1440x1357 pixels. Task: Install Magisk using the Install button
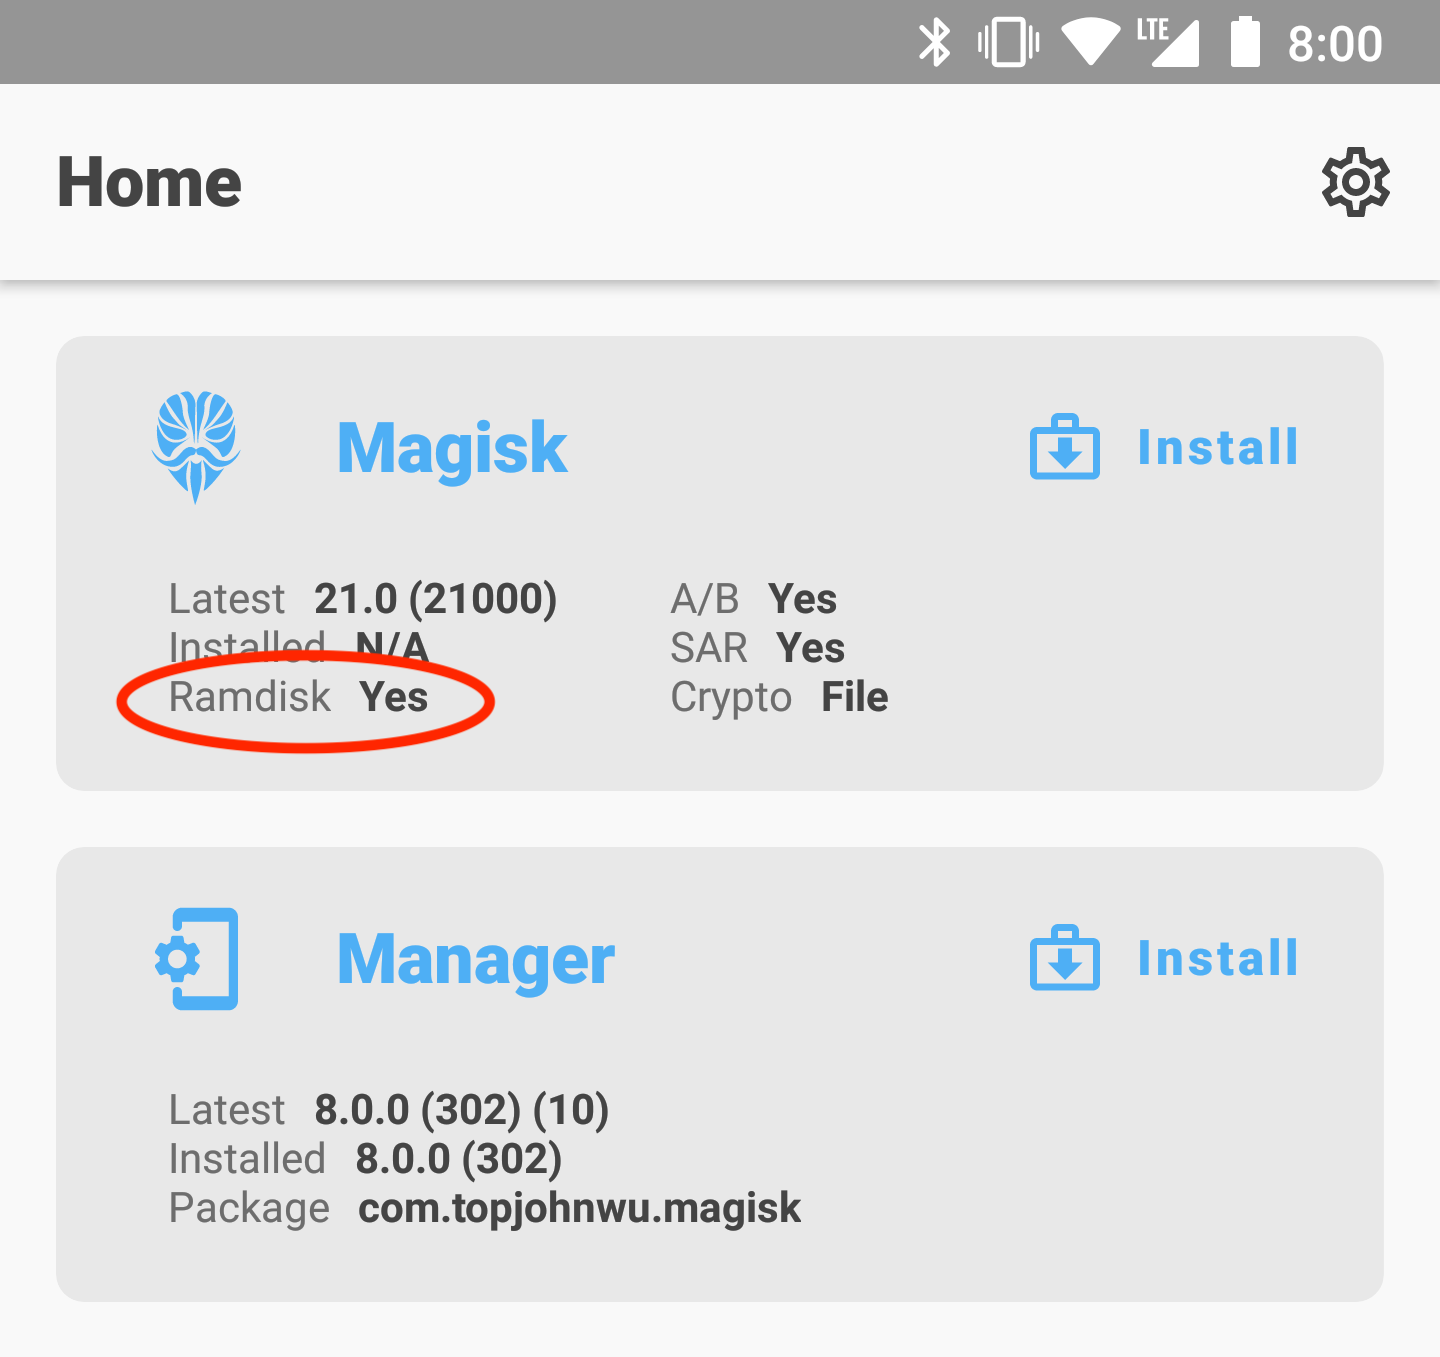pyautogui.click(x=1218, y=447)
